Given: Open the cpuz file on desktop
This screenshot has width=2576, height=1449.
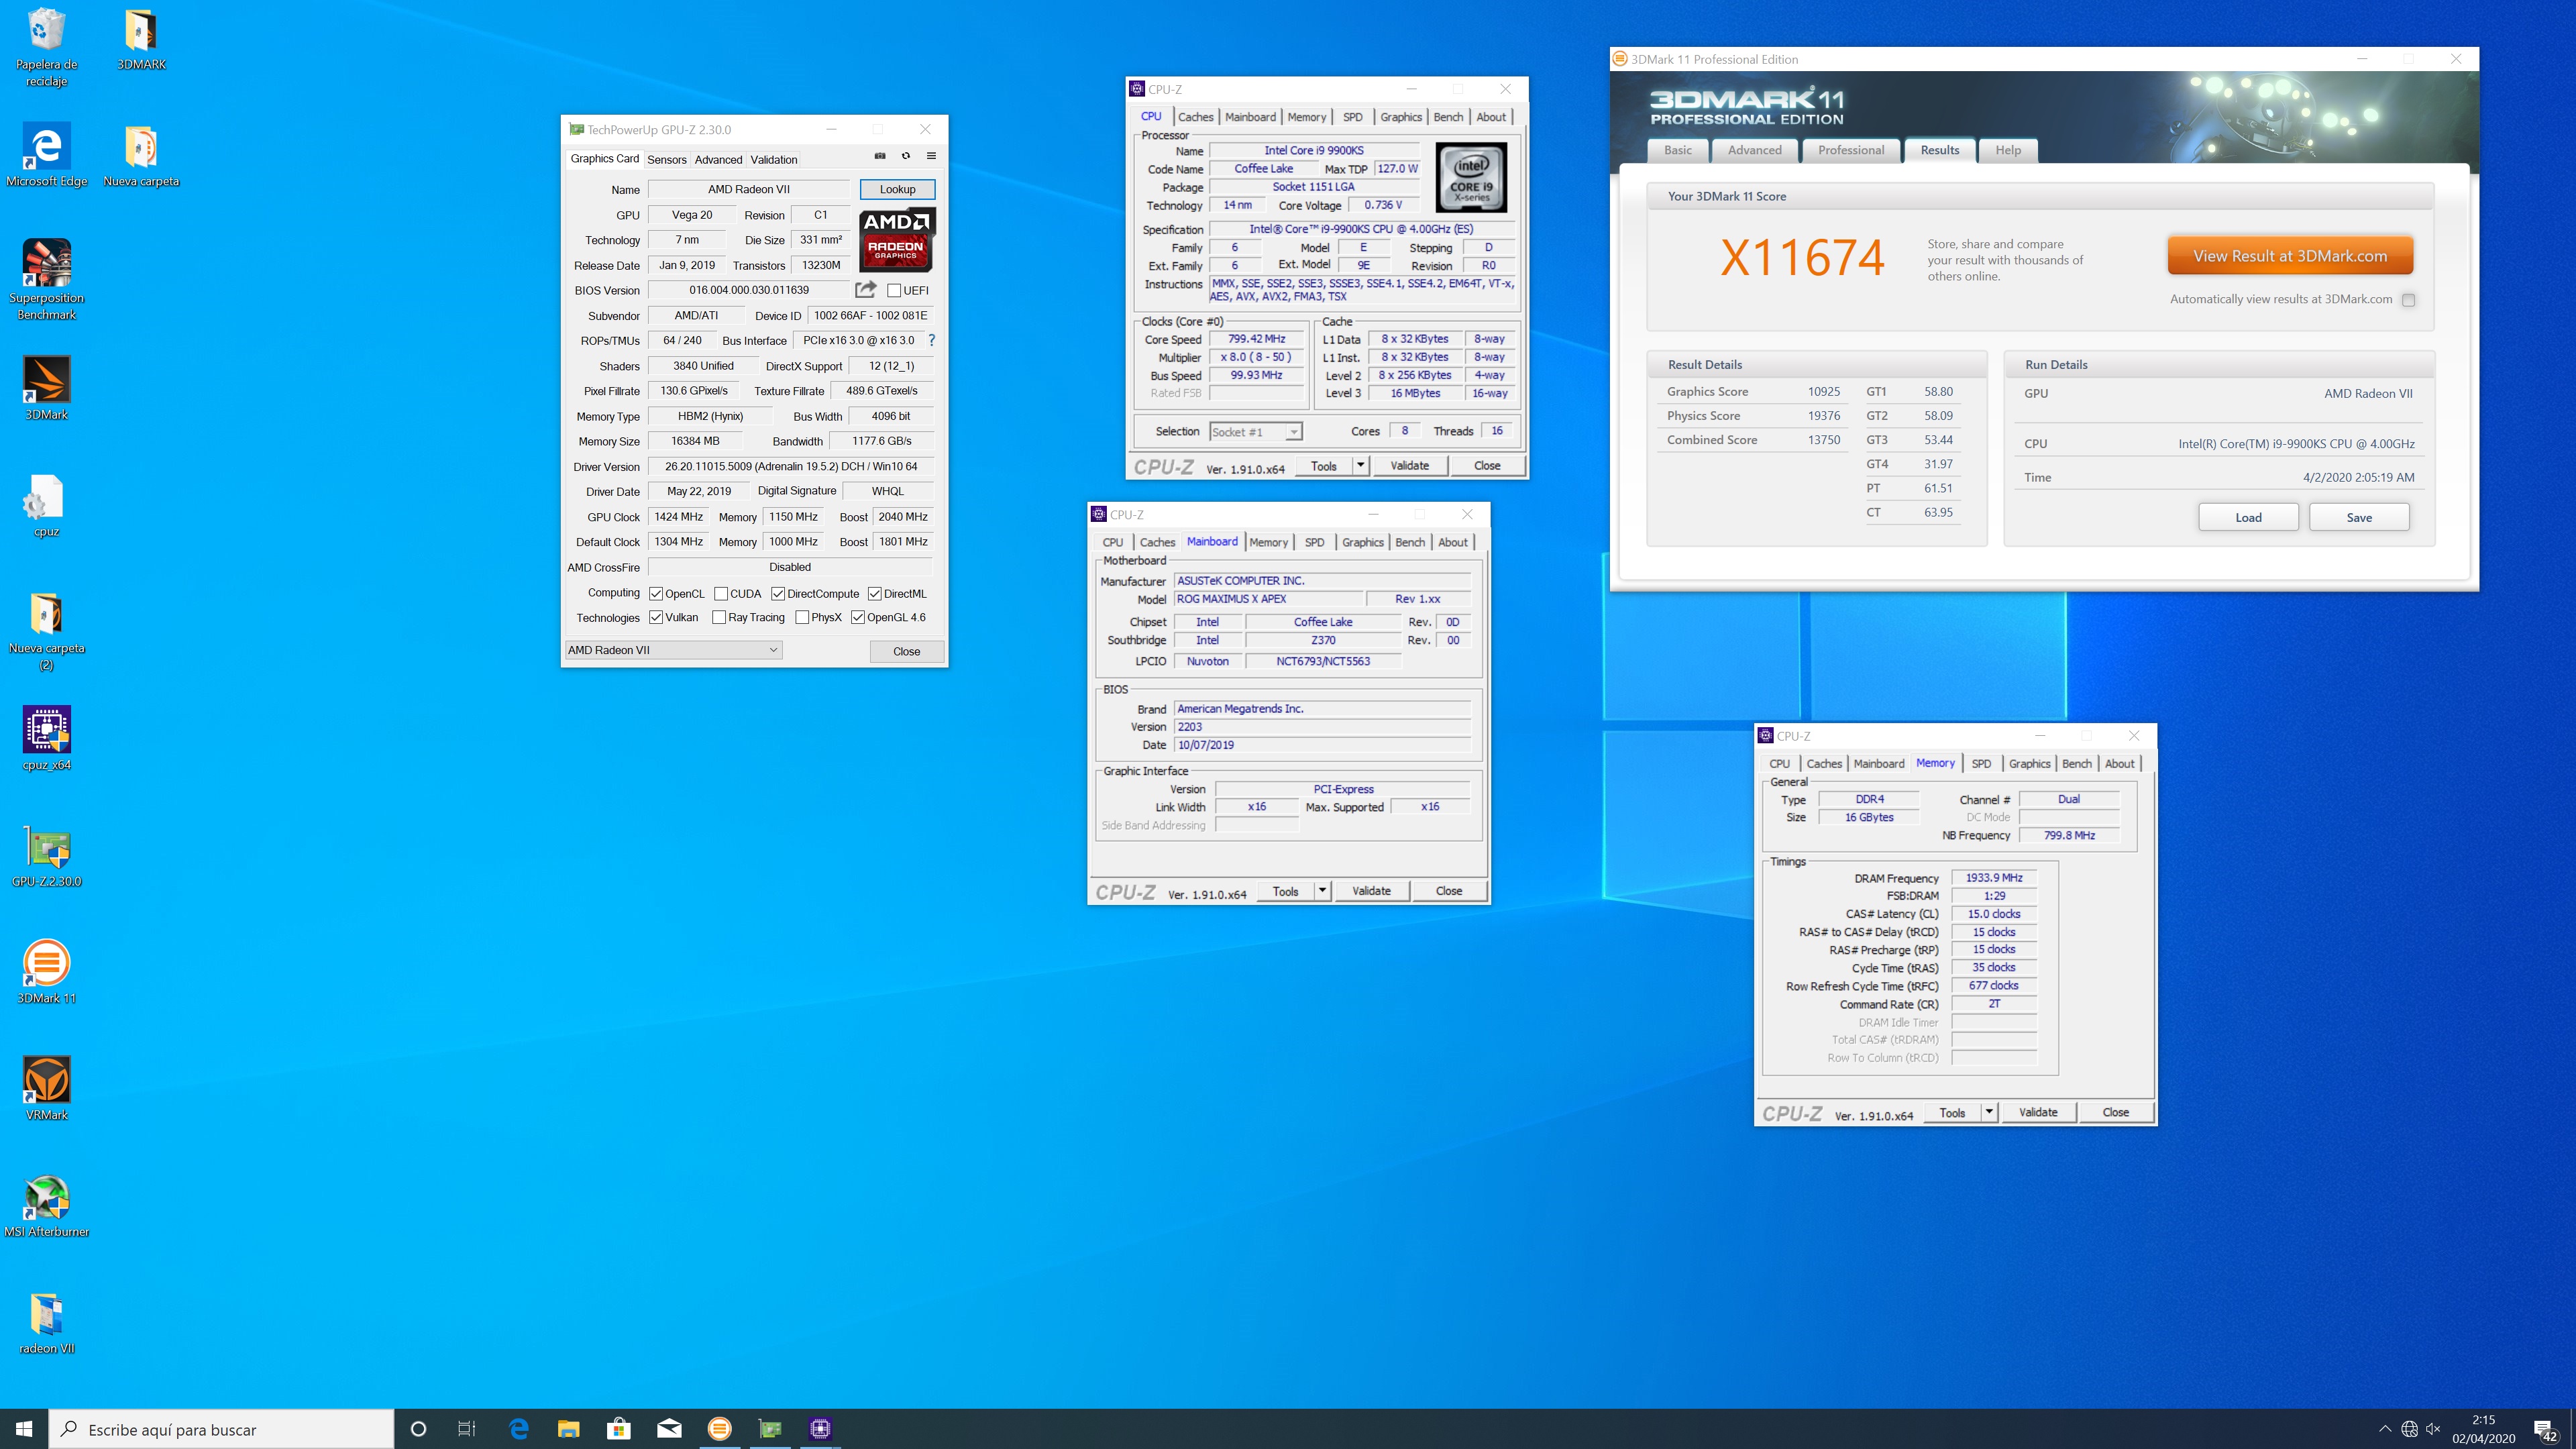Looking at the screenshot, I should 46,506.
